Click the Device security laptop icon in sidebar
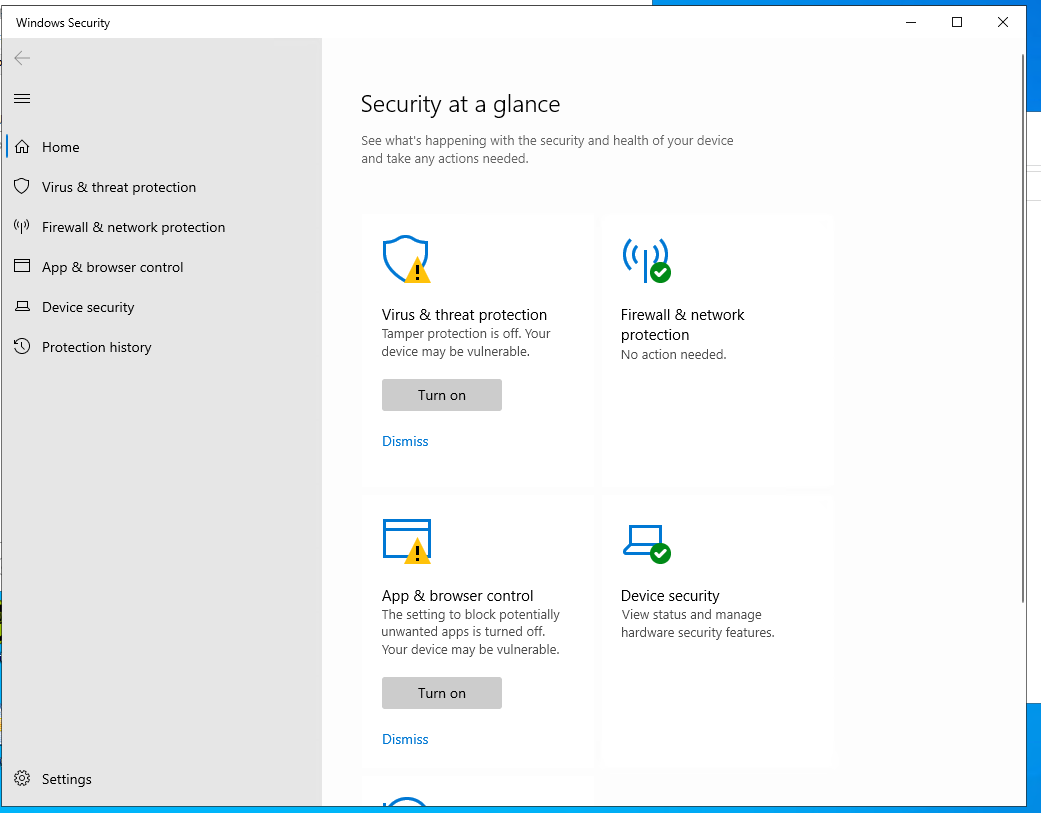1041x813 pixels. [x=22, y=306]
